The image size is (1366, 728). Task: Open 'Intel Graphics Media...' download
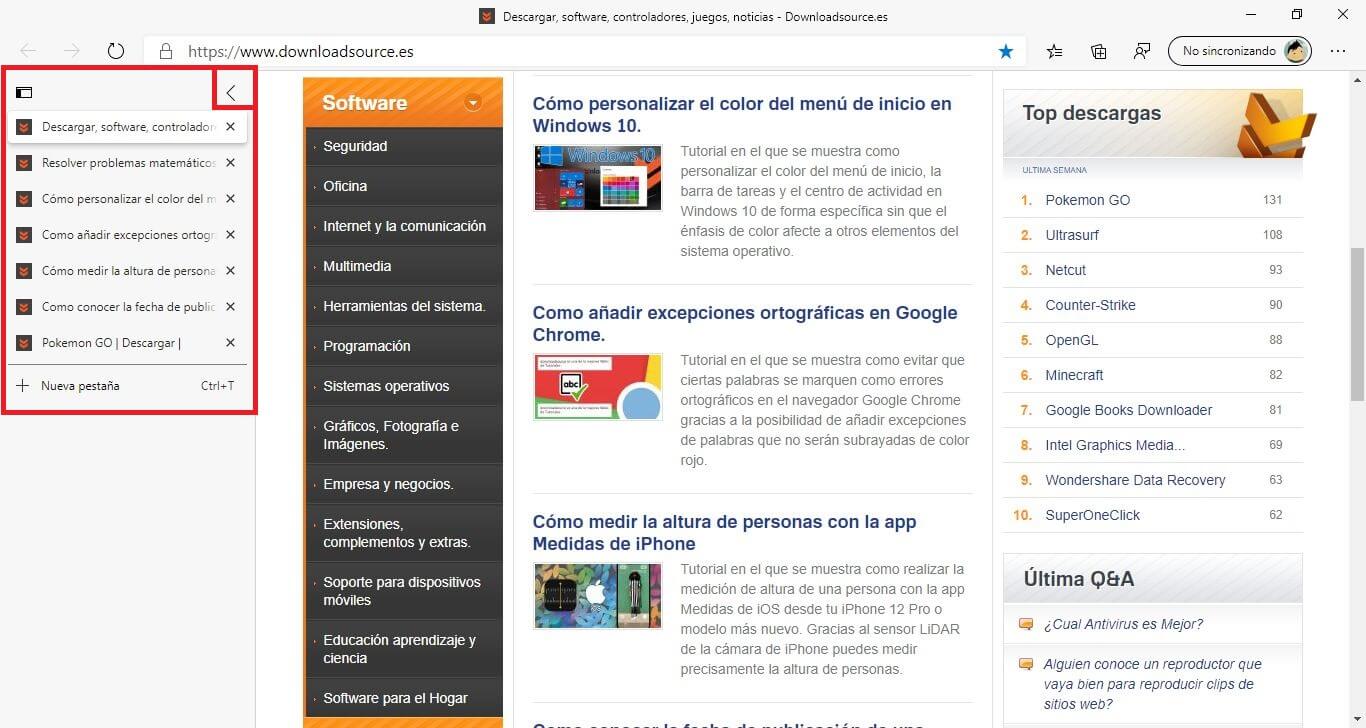1115,445
